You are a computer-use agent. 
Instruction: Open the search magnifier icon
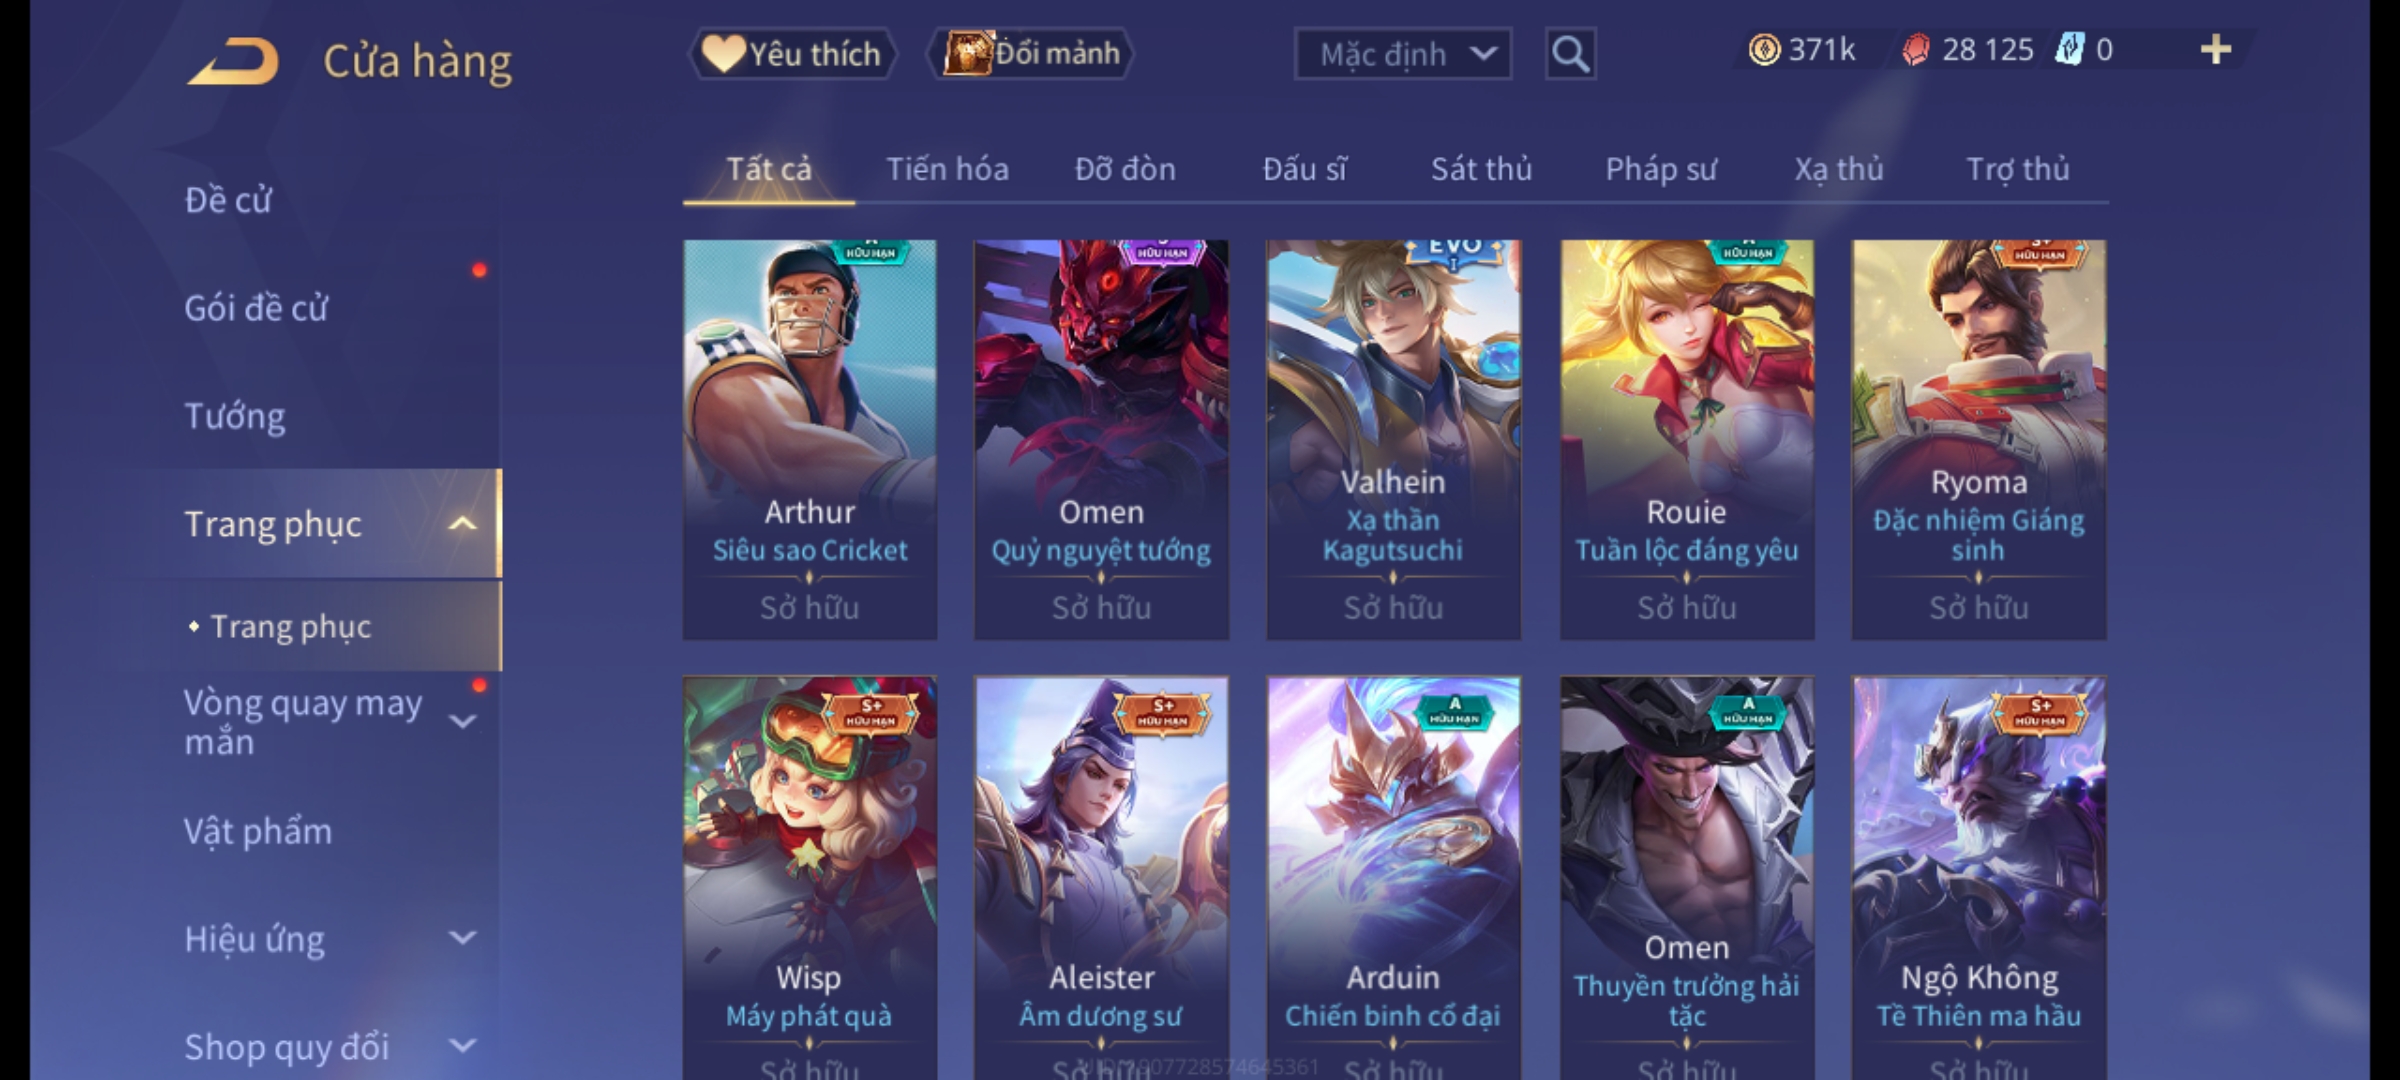point(1570,54)
